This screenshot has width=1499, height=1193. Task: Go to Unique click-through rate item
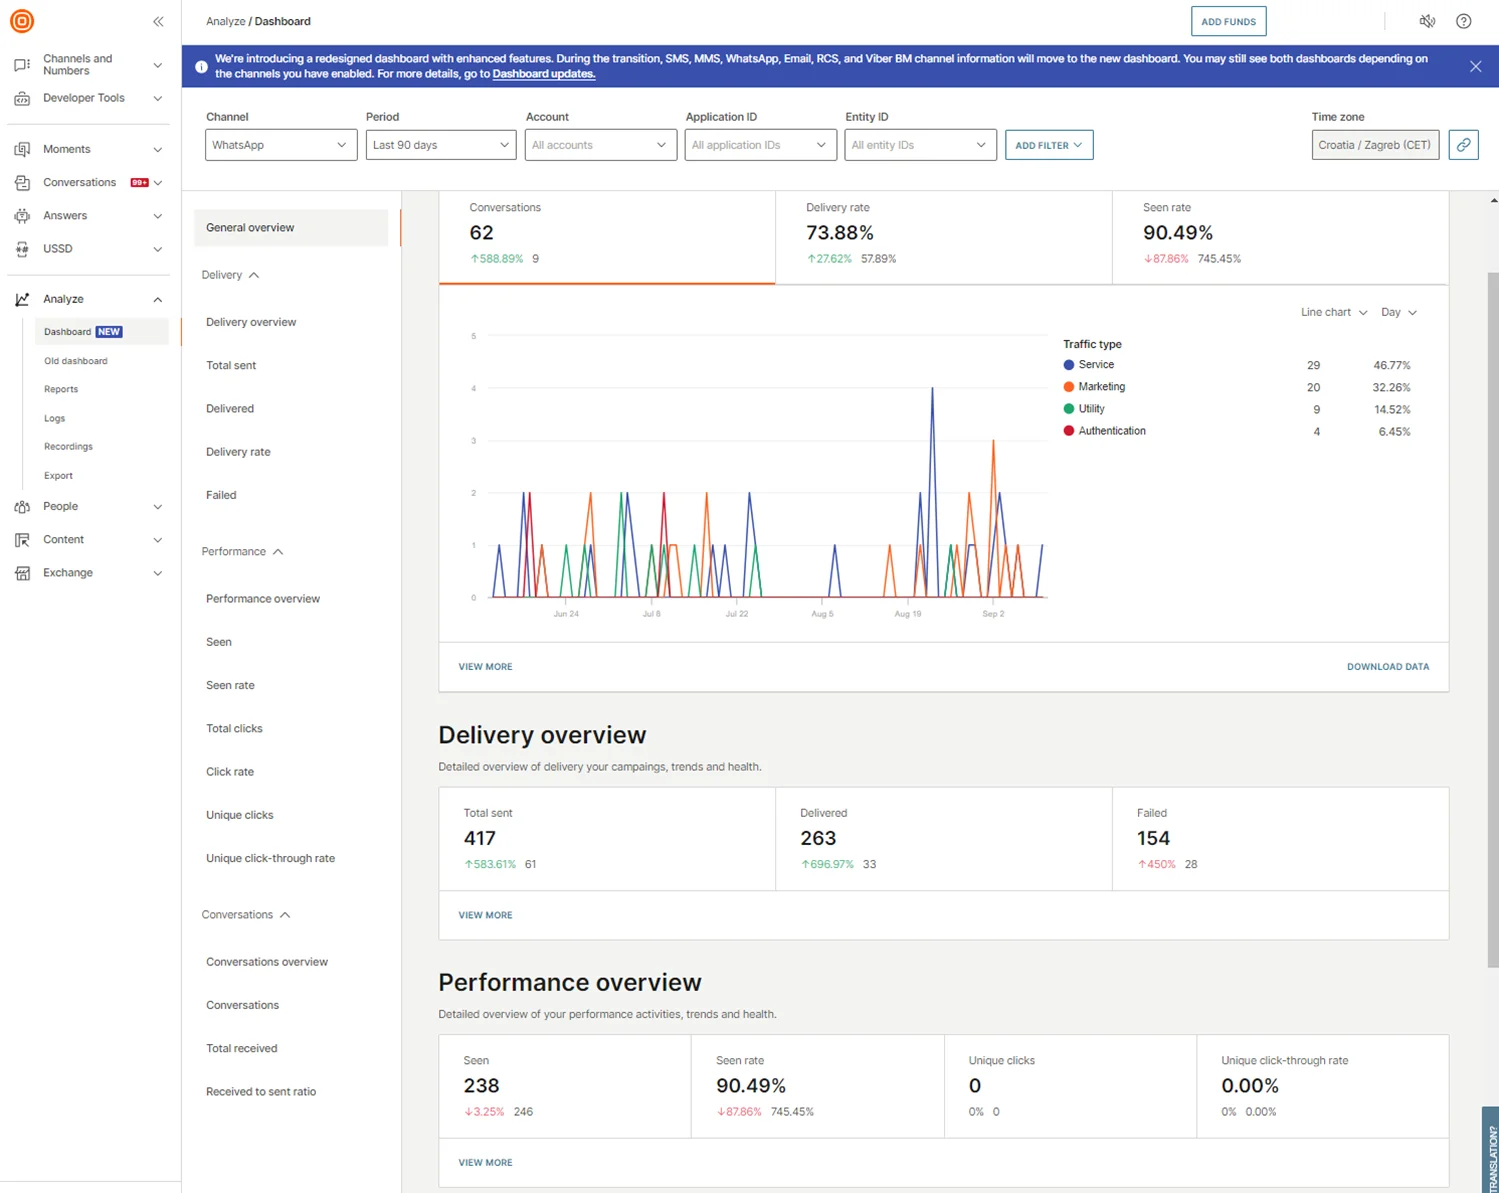[x=270, y=858]
